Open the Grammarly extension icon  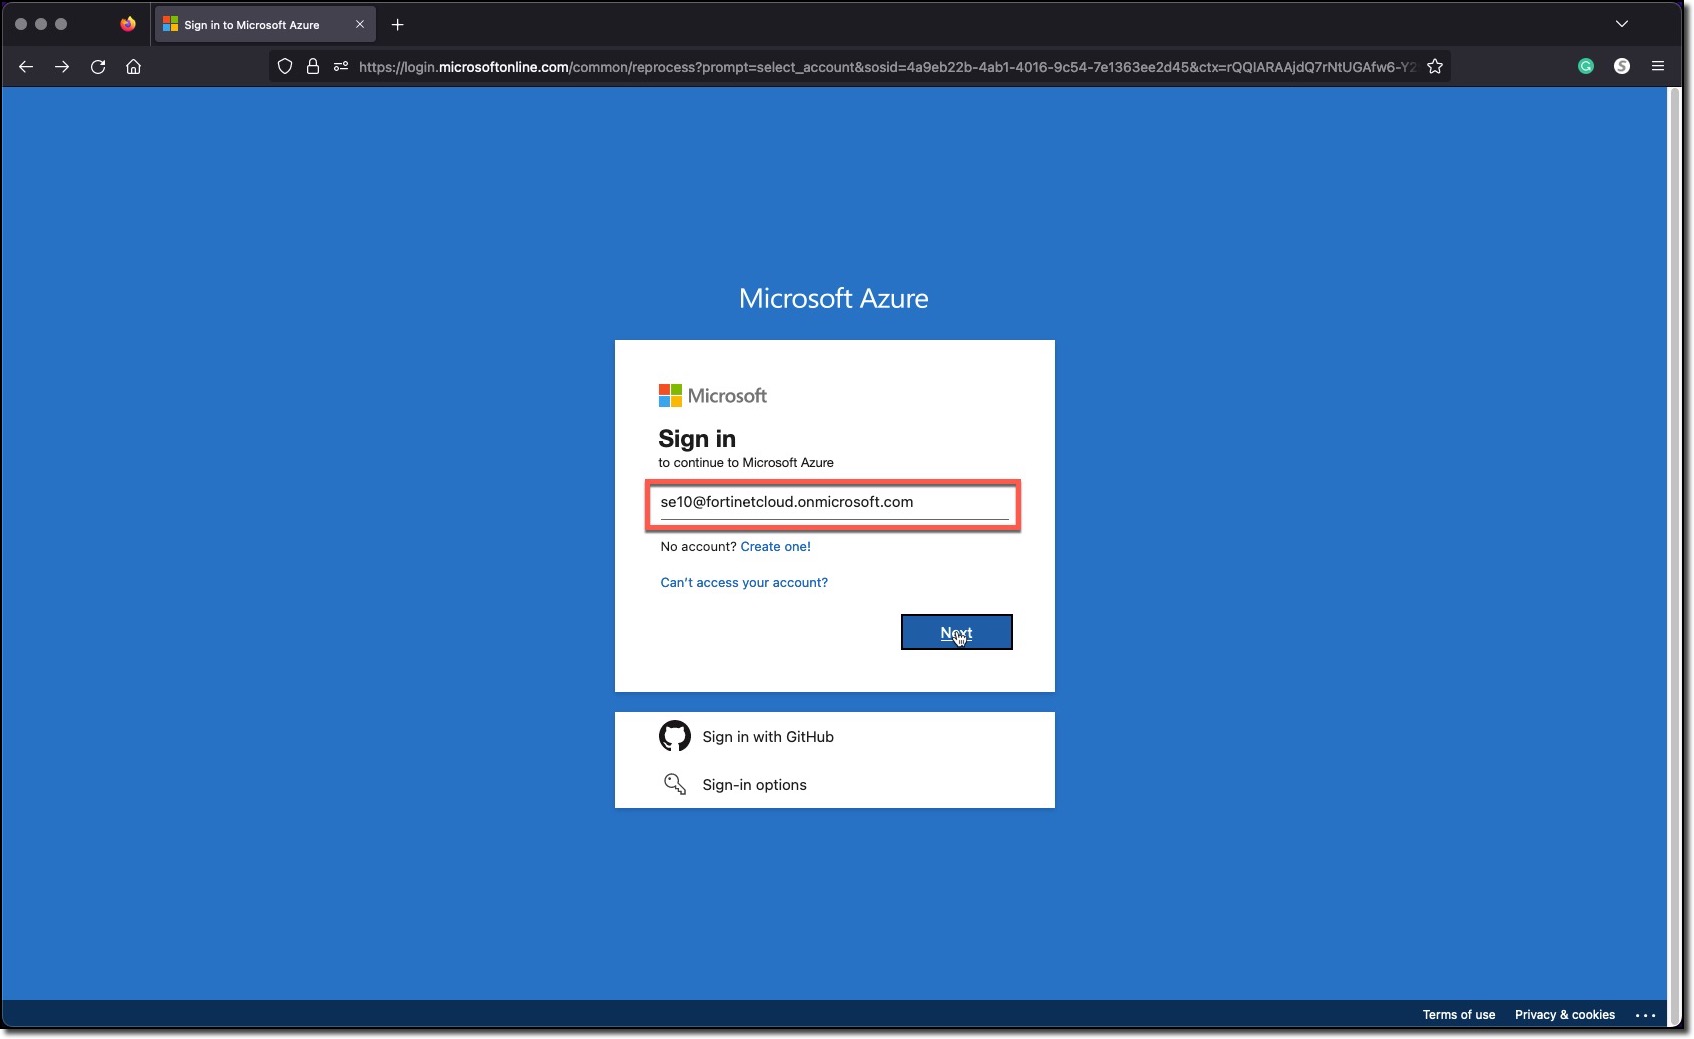[x=1586, y=66]
